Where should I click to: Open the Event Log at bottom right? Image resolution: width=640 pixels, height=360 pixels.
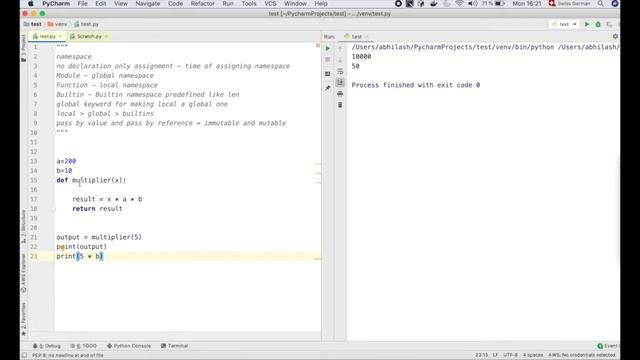point(608,346)
